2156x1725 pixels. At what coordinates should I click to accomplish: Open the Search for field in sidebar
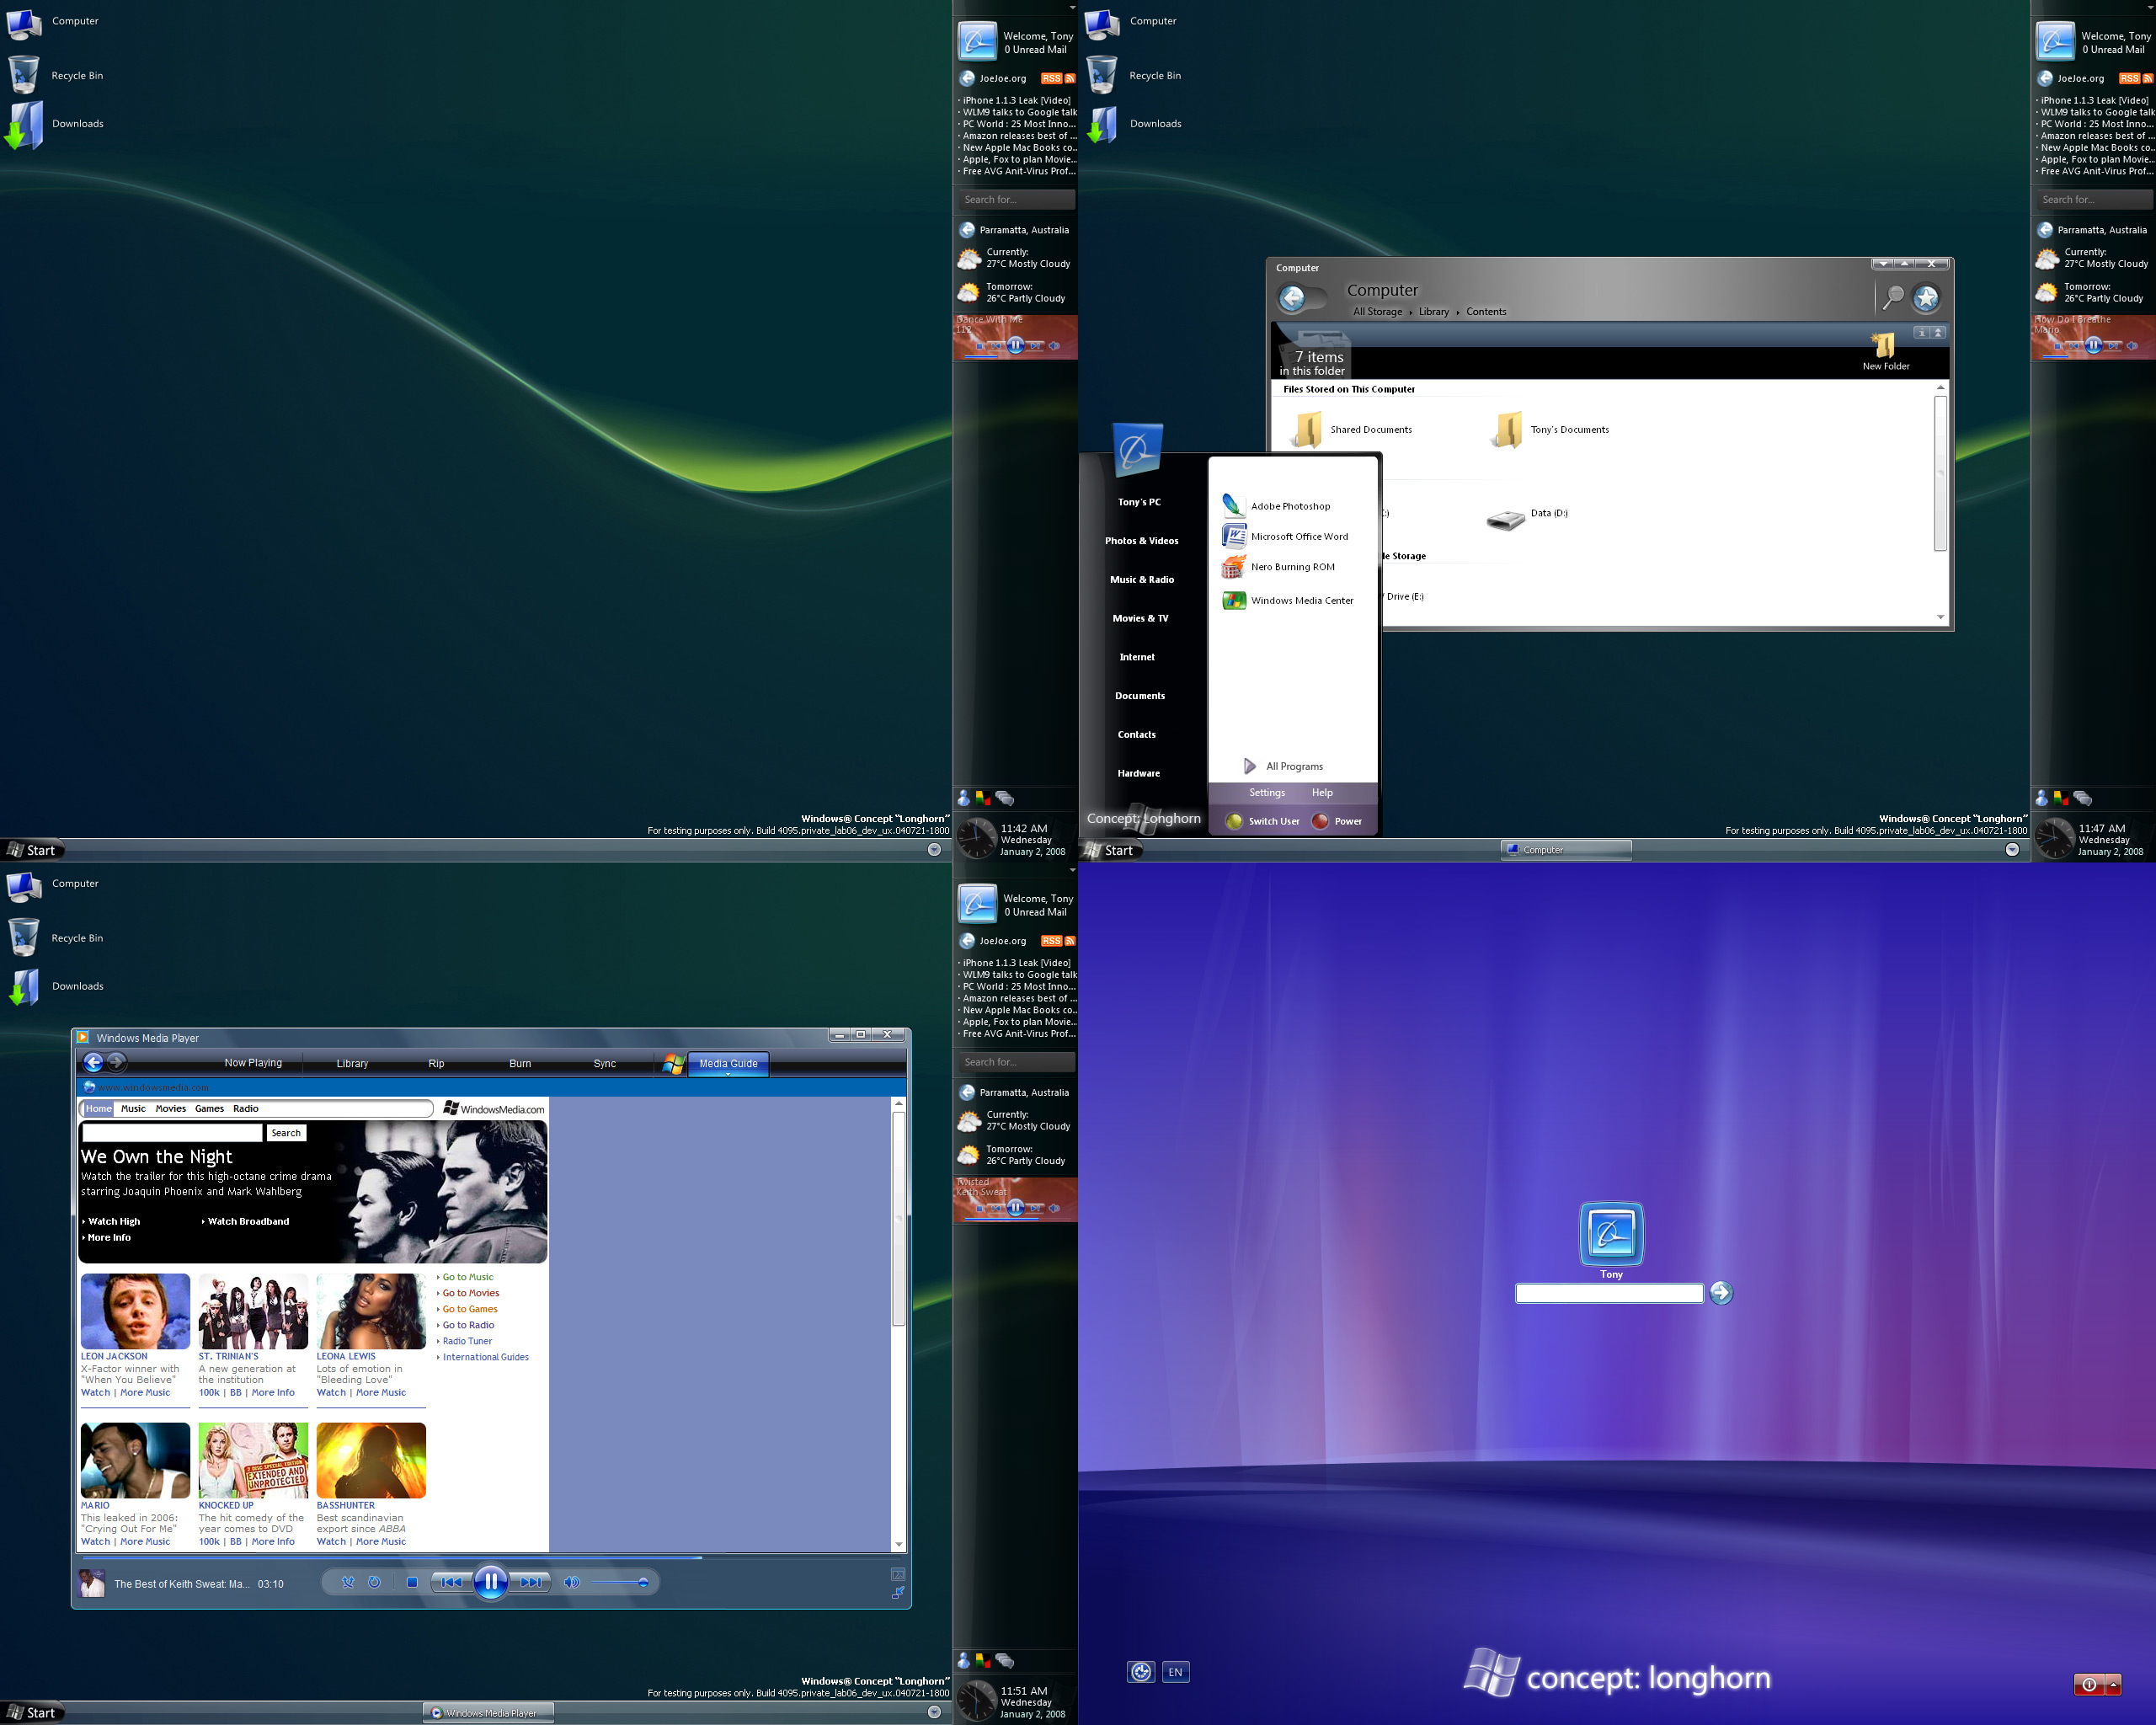(1016, 199)
